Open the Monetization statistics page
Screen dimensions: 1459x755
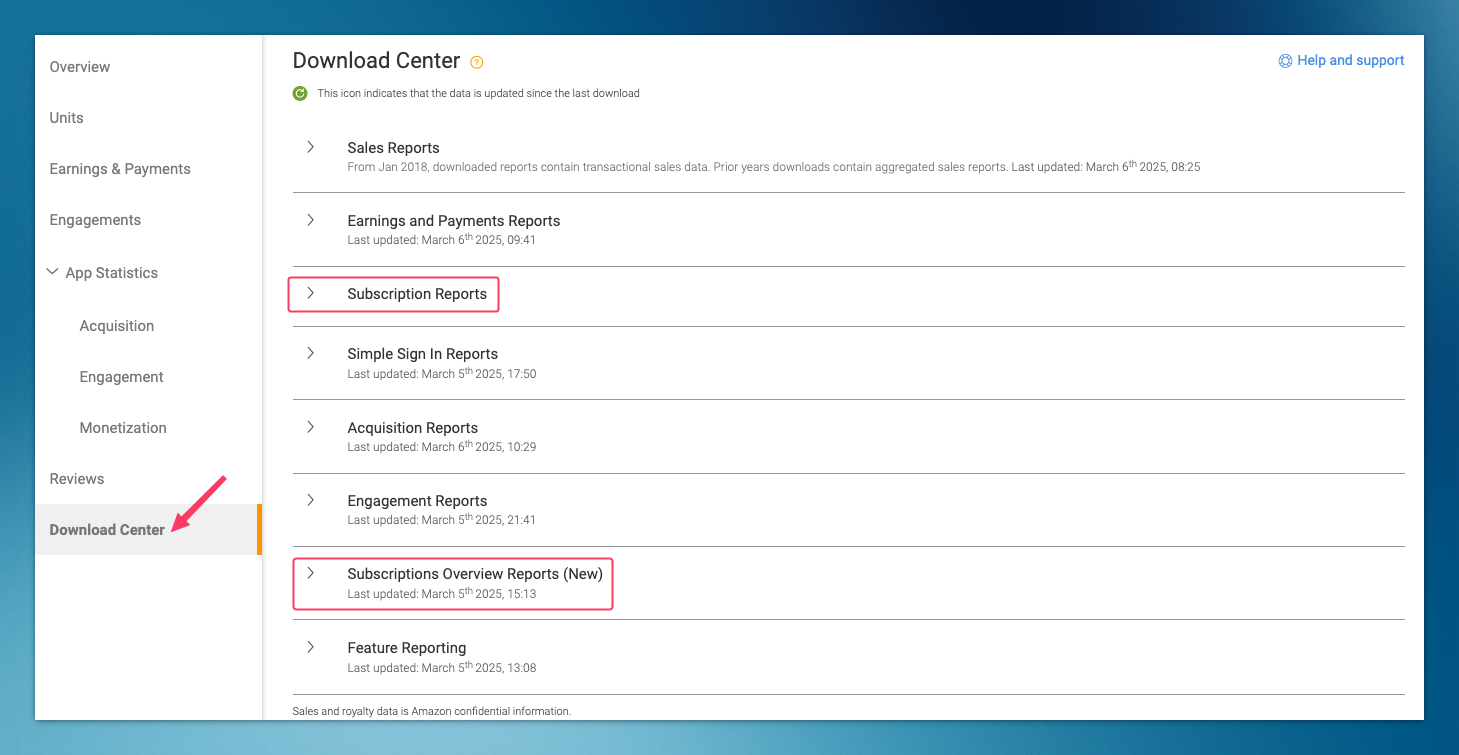tap(123, 427)
